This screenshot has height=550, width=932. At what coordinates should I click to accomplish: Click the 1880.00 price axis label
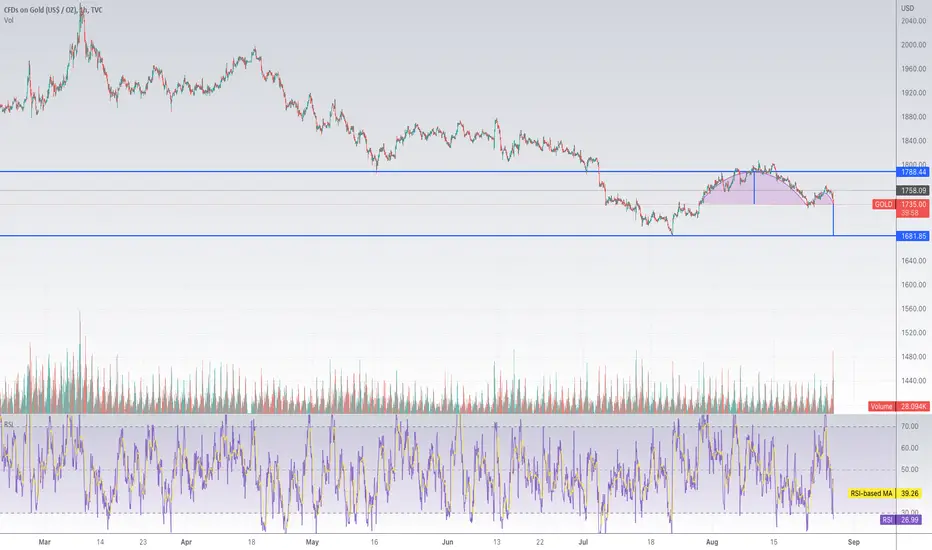click(x=914, y=117)
